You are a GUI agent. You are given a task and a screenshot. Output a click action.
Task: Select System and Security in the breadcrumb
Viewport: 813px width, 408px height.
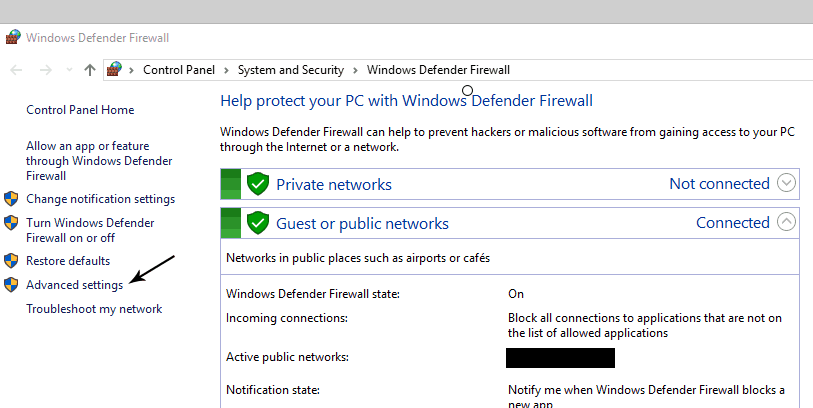[291, 70]
